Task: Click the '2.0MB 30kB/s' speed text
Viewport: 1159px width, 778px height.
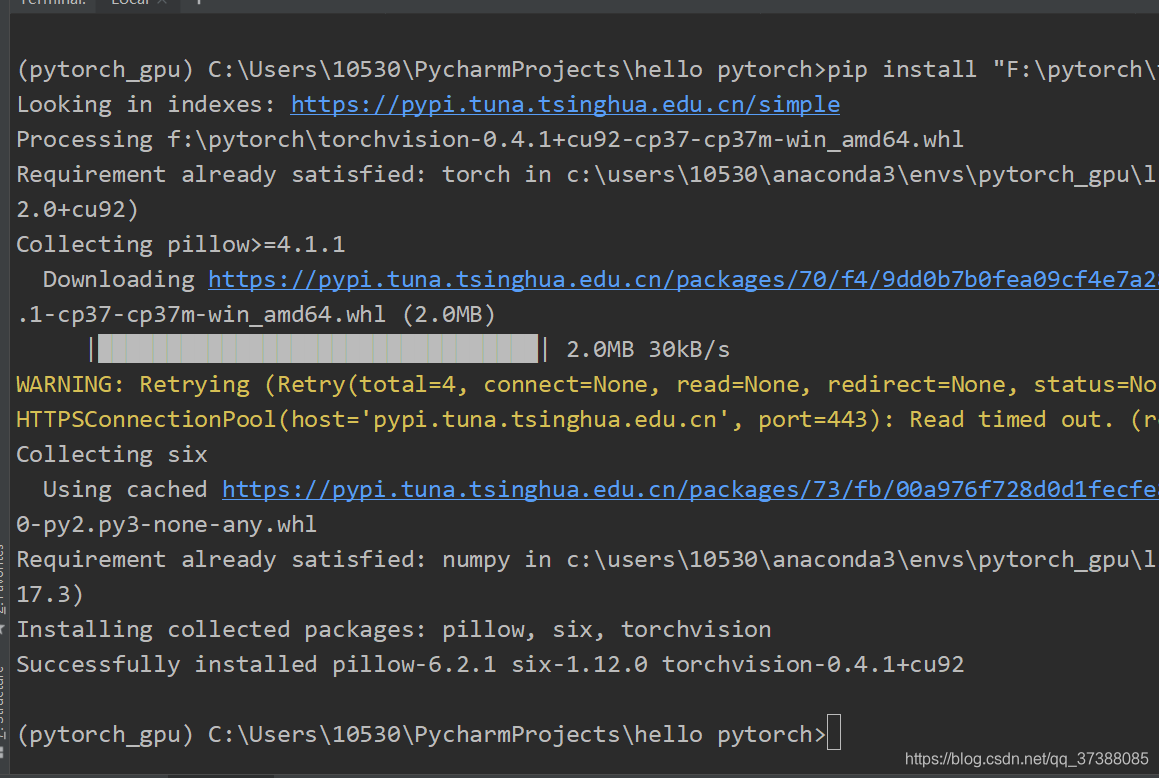Action: tap(648, 349)
